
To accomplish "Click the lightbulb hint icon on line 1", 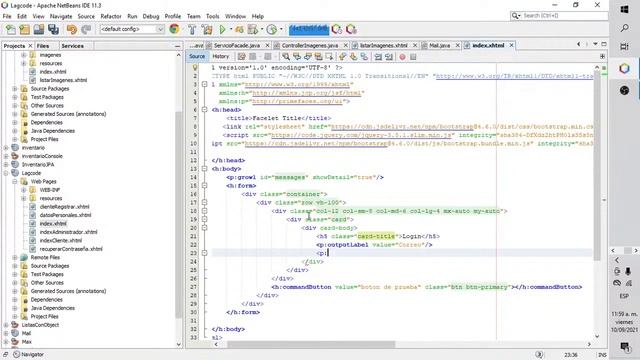I will click(195, 67).
